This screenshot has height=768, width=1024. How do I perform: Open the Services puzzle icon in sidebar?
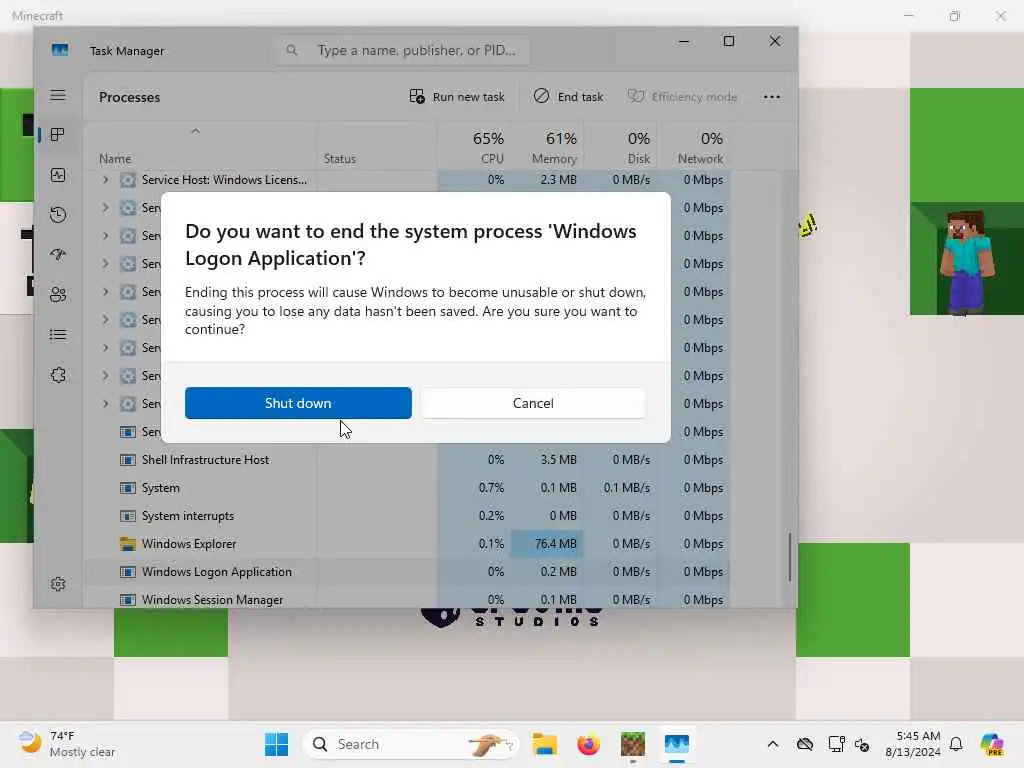point(58,376)
